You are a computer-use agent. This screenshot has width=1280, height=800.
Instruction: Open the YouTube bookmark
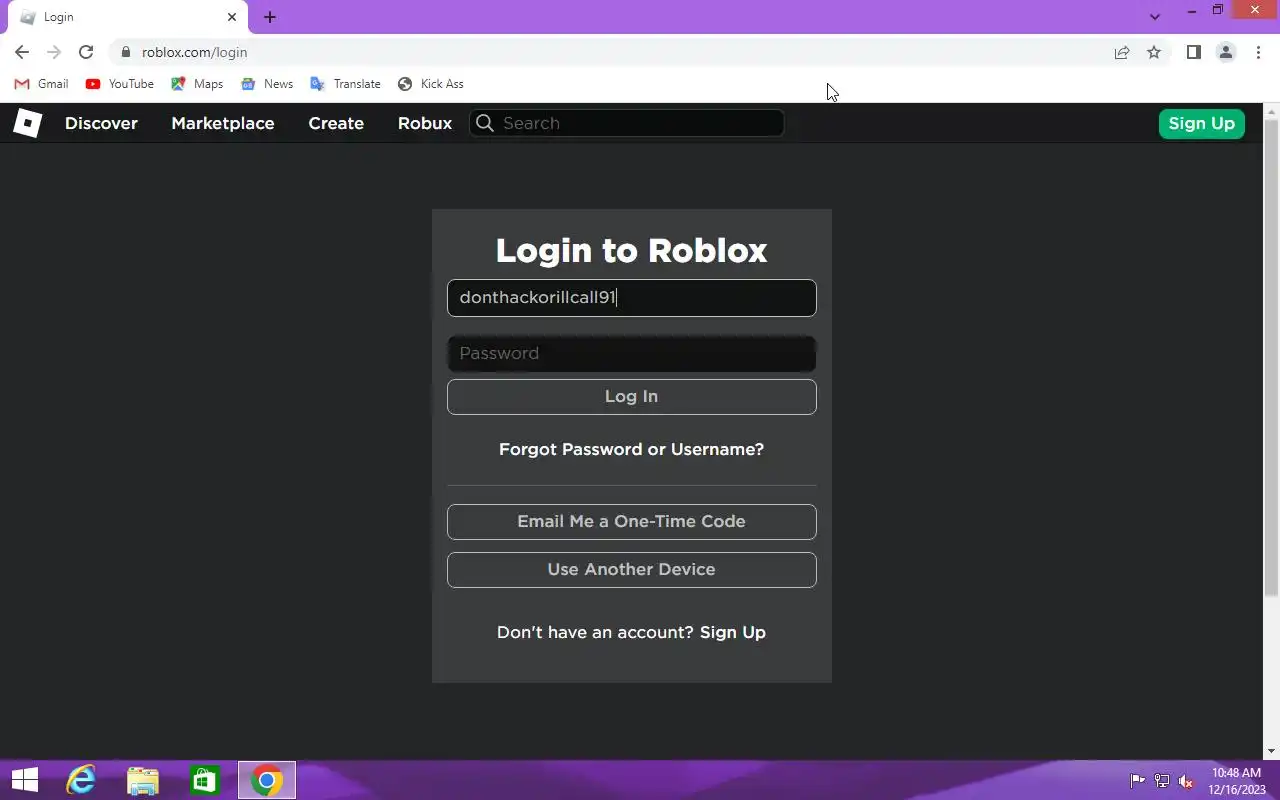120,84
